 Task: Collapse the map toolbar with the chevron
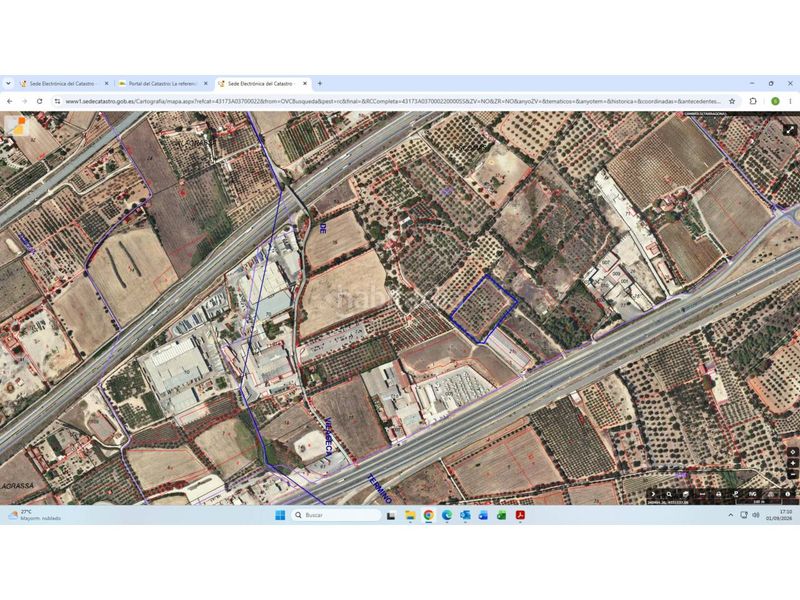[x=654, y=494]
